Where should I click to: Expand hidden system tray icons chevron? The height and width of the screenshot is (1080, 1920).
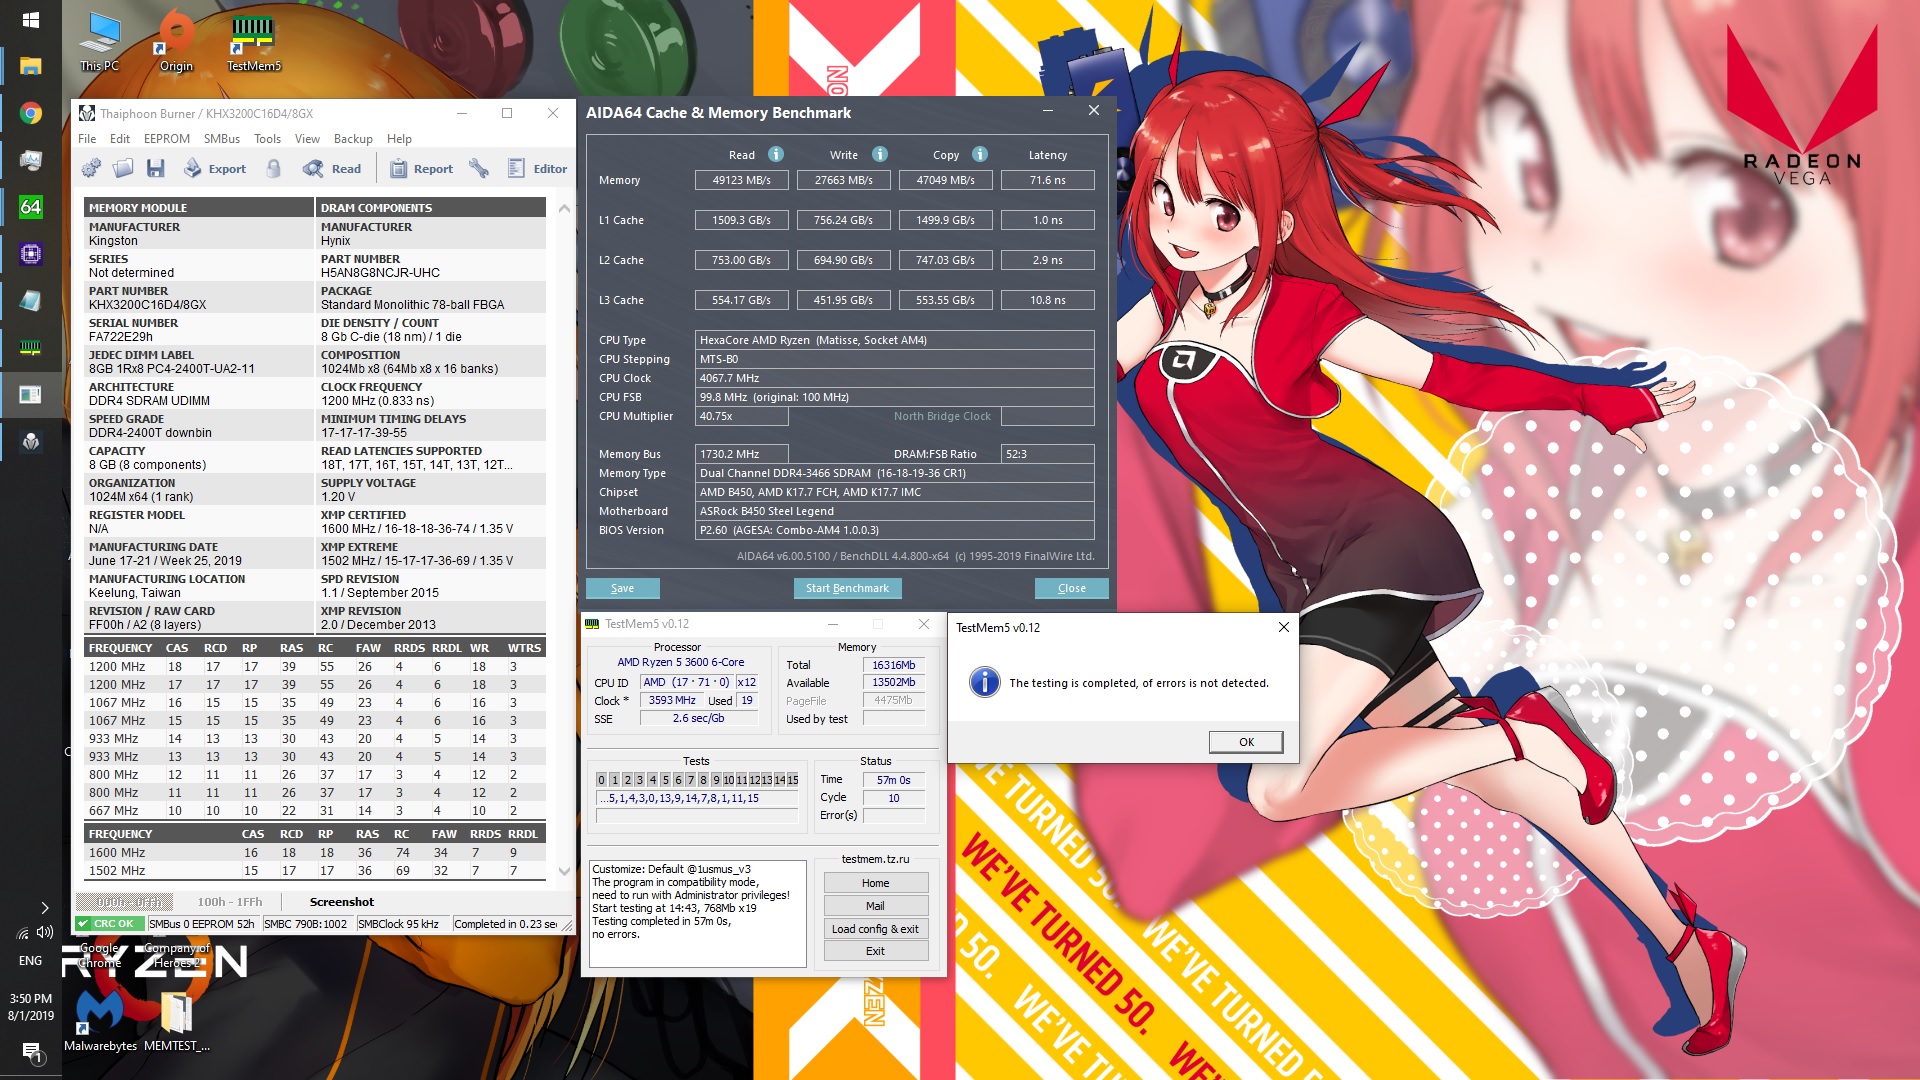tap(45, 908)
